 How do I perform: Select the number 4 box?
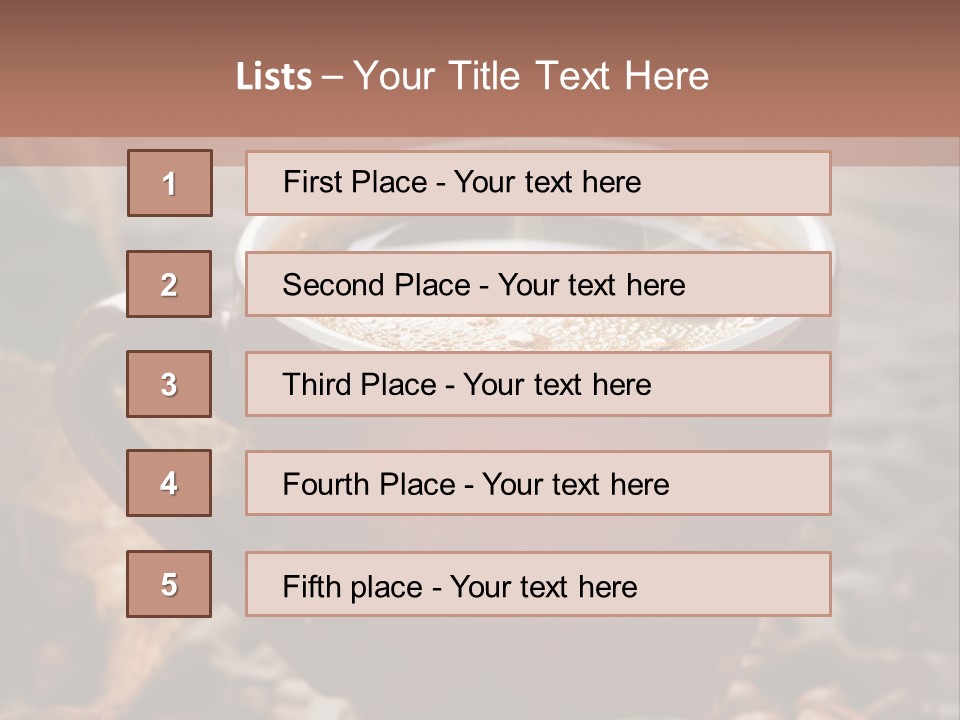(x=169, y=483)
